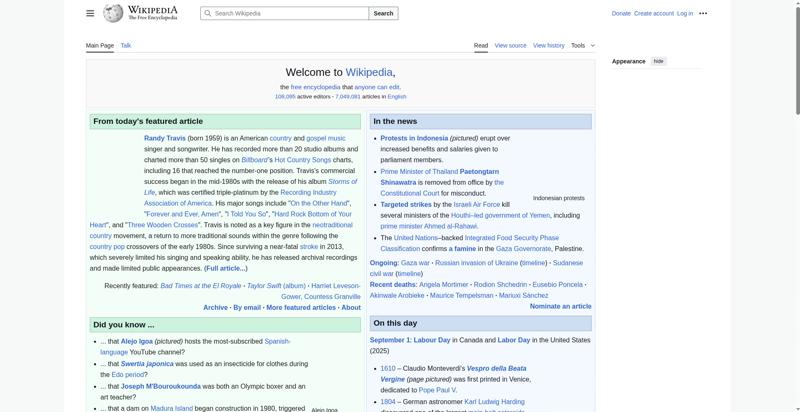Click the Gaza war ongoing link

click(415, 263)
